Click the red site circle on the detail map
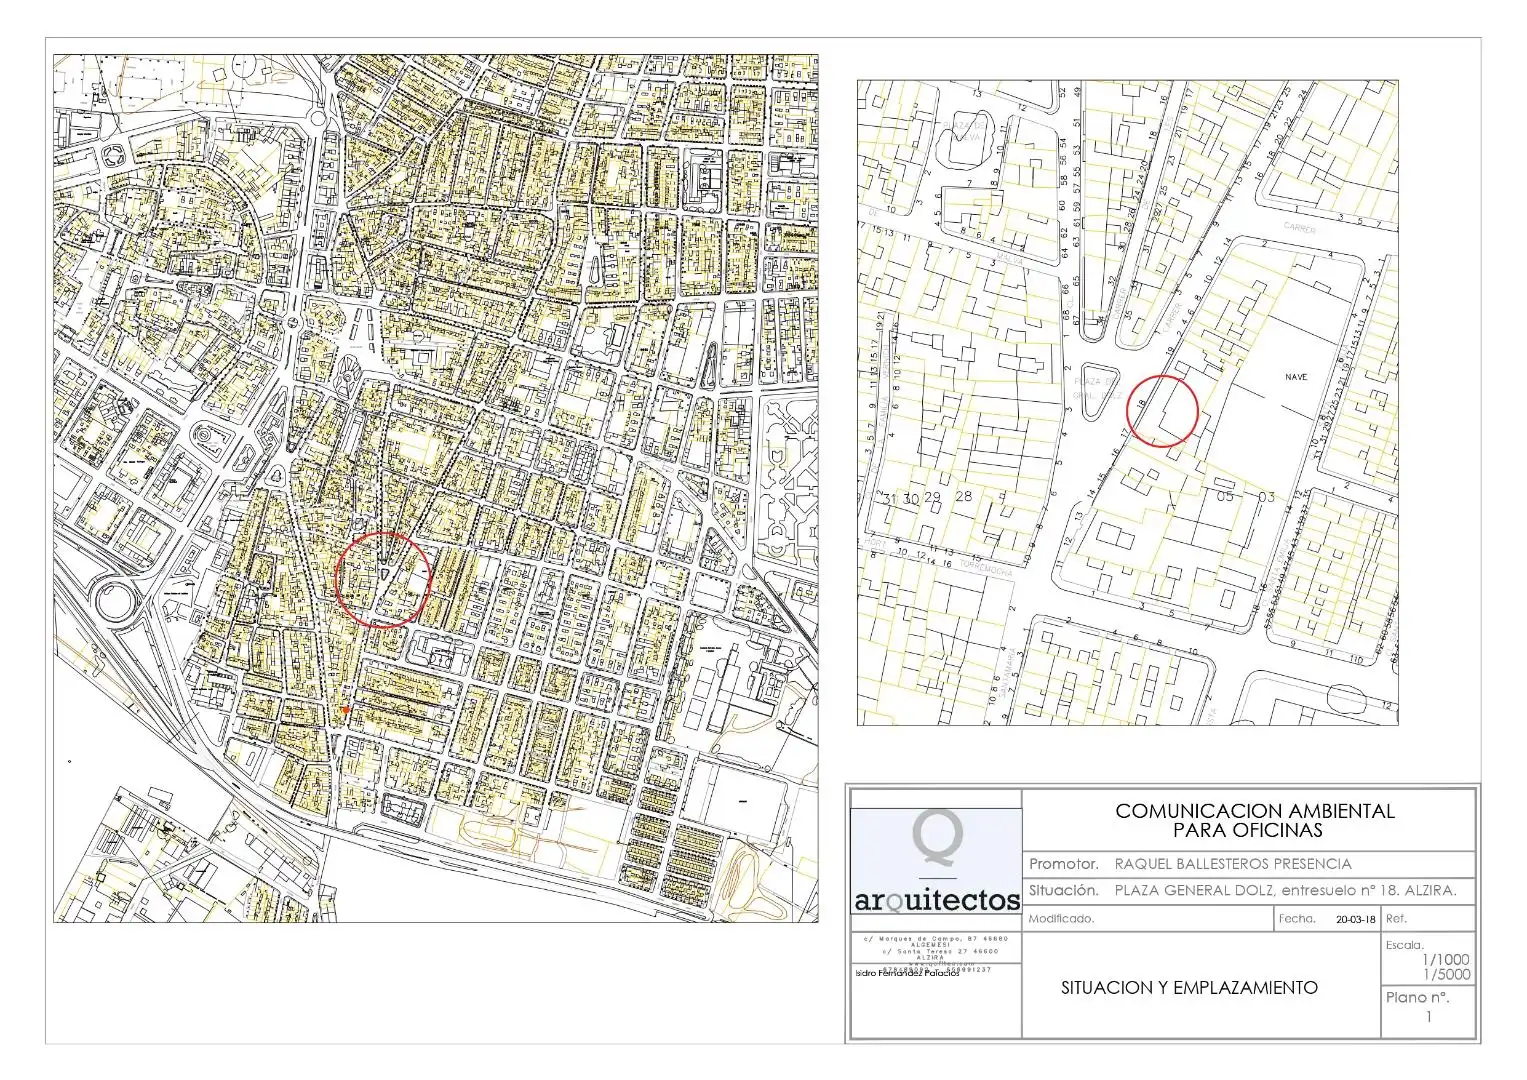1527x1080 pixels. click(x=1163, y=410)
